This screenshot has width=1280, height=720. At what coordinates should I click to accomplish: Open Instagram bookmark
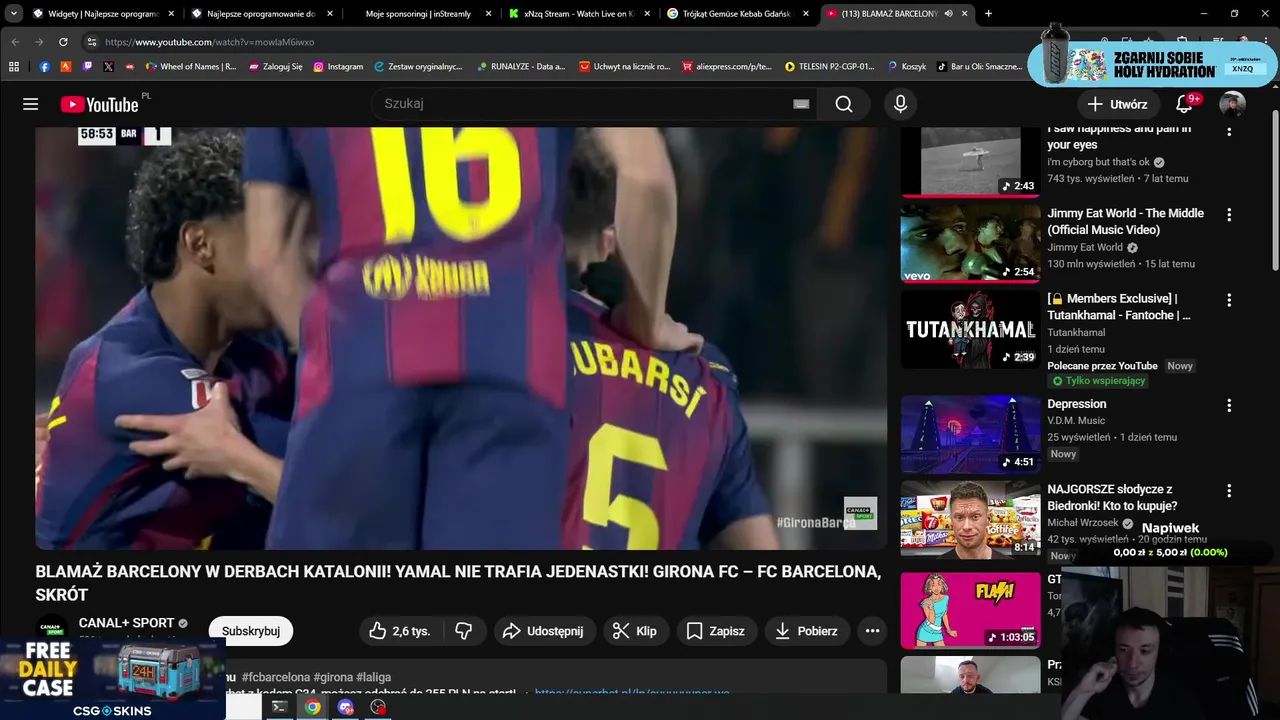(338, 66)
